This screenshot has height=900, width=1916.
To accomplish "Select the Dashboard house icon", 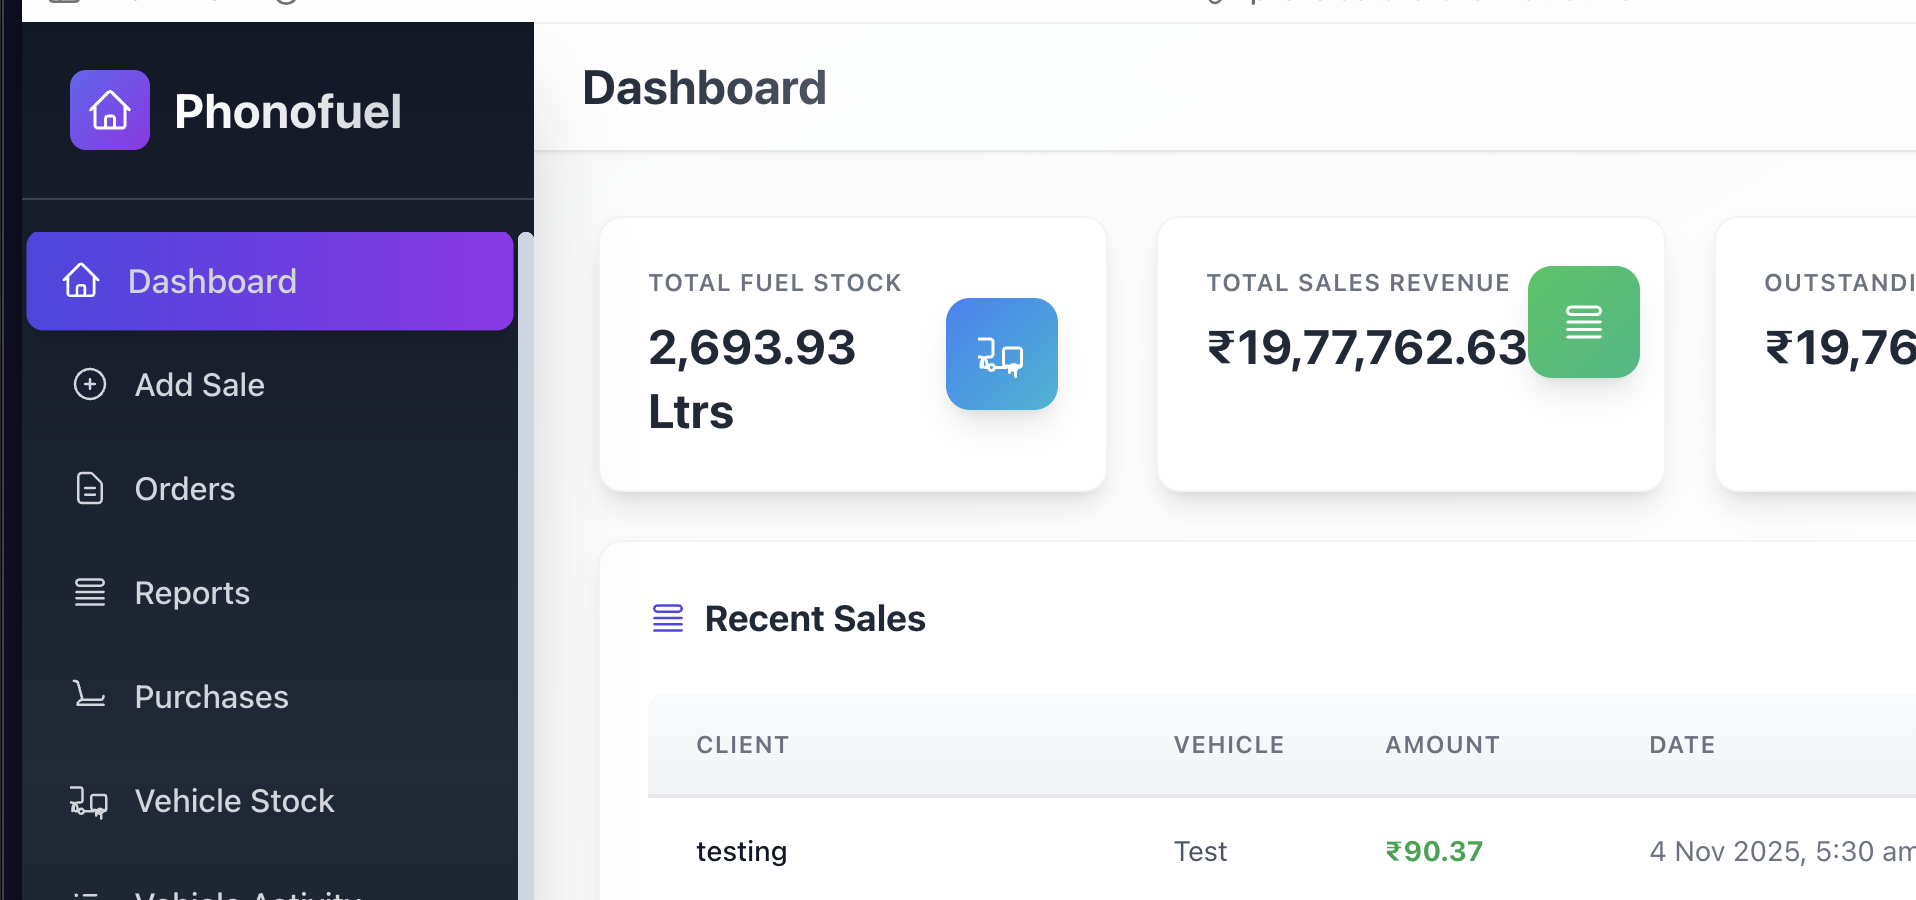I will click(83, 281).
